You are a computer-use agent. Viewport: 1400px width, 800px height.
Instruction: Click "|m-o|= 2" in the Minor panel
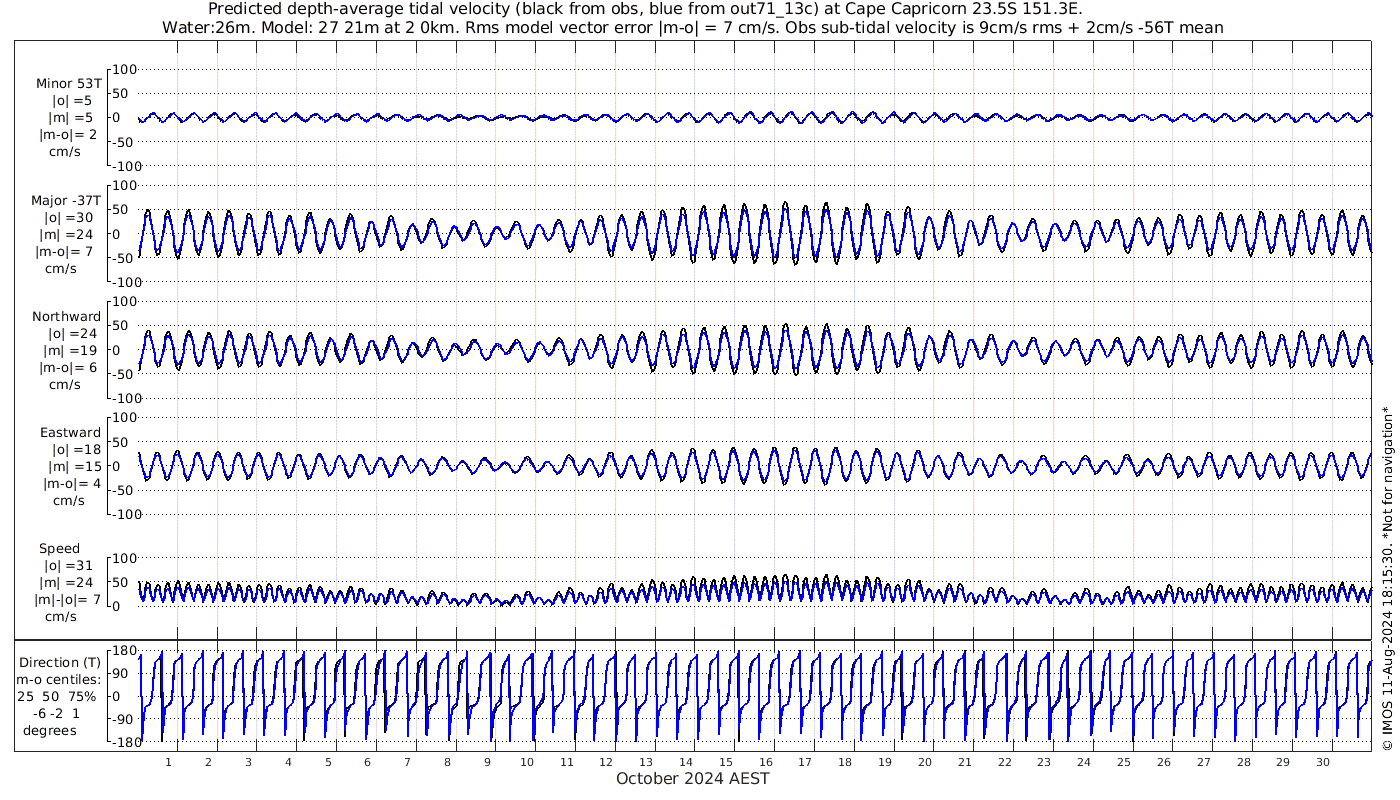tap(68, 135)
